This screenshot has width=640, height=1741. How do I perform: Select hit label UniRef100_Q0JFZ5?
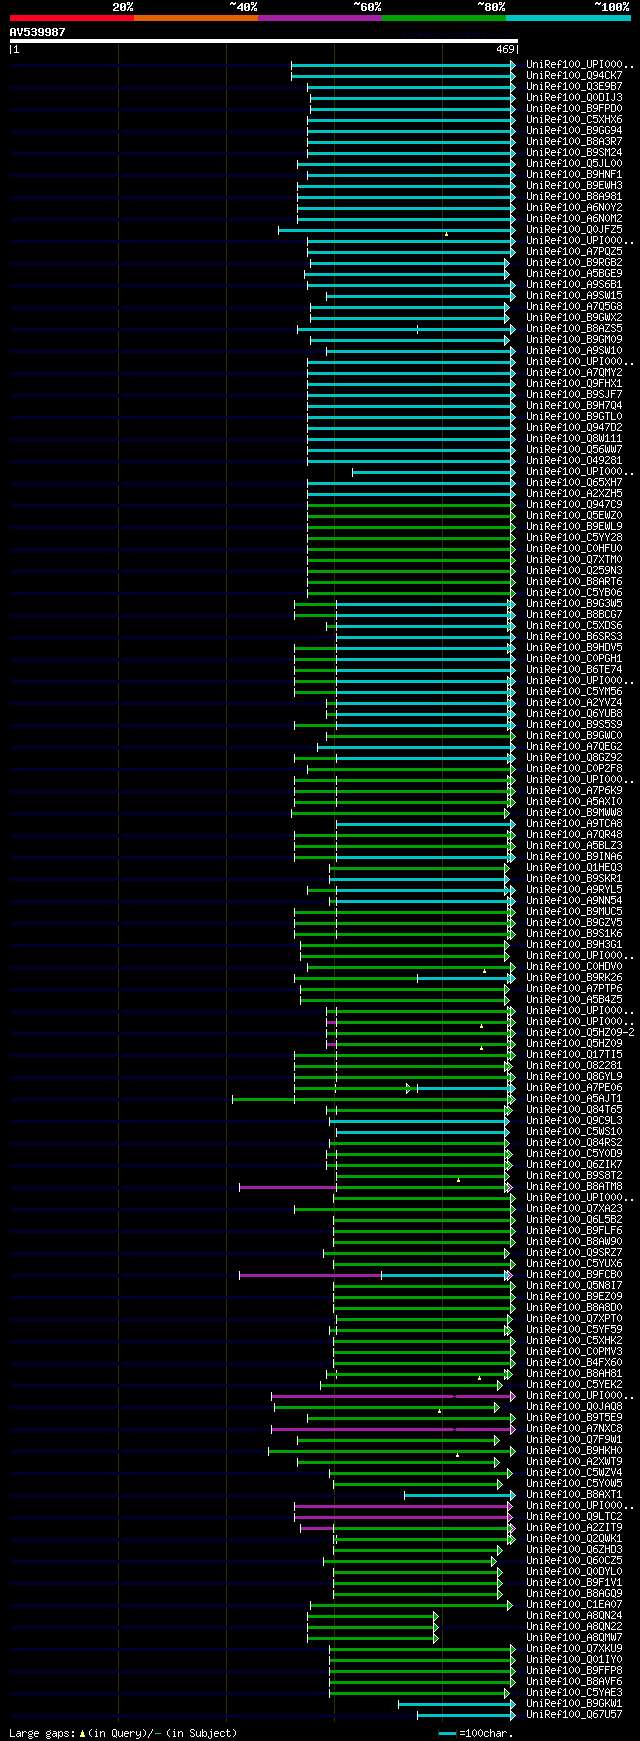(574, 230)
